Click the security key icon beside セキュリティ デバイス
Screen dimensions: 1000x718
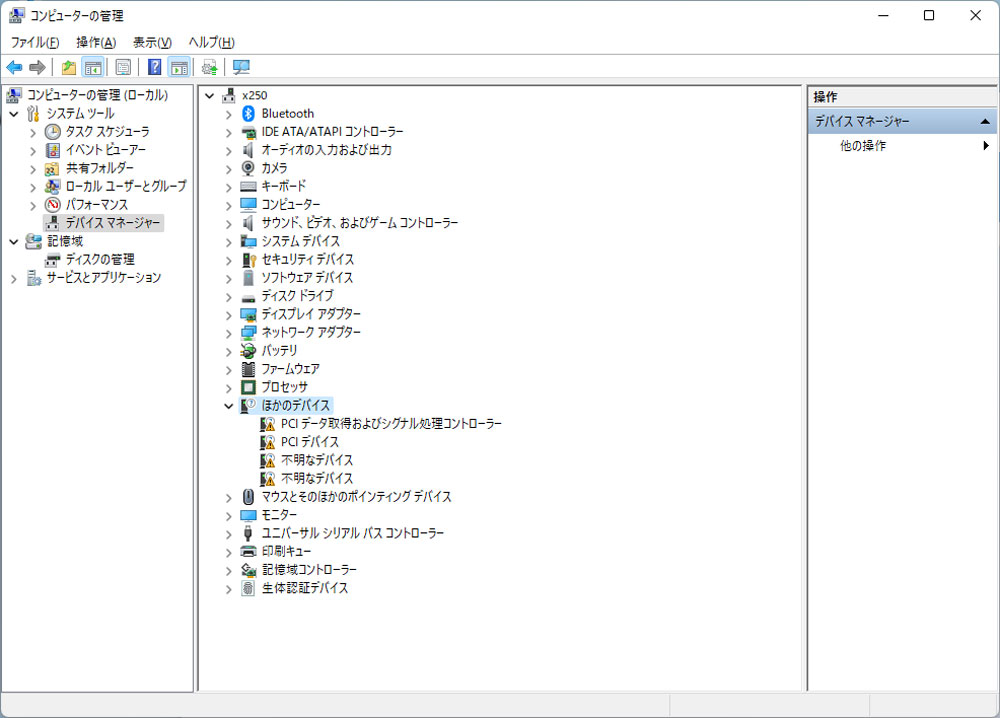tap(249, 260)
